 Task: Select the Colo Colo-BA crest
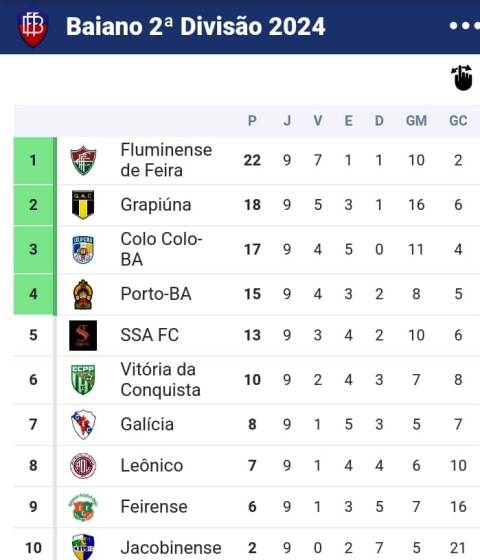tap(83, 249)
